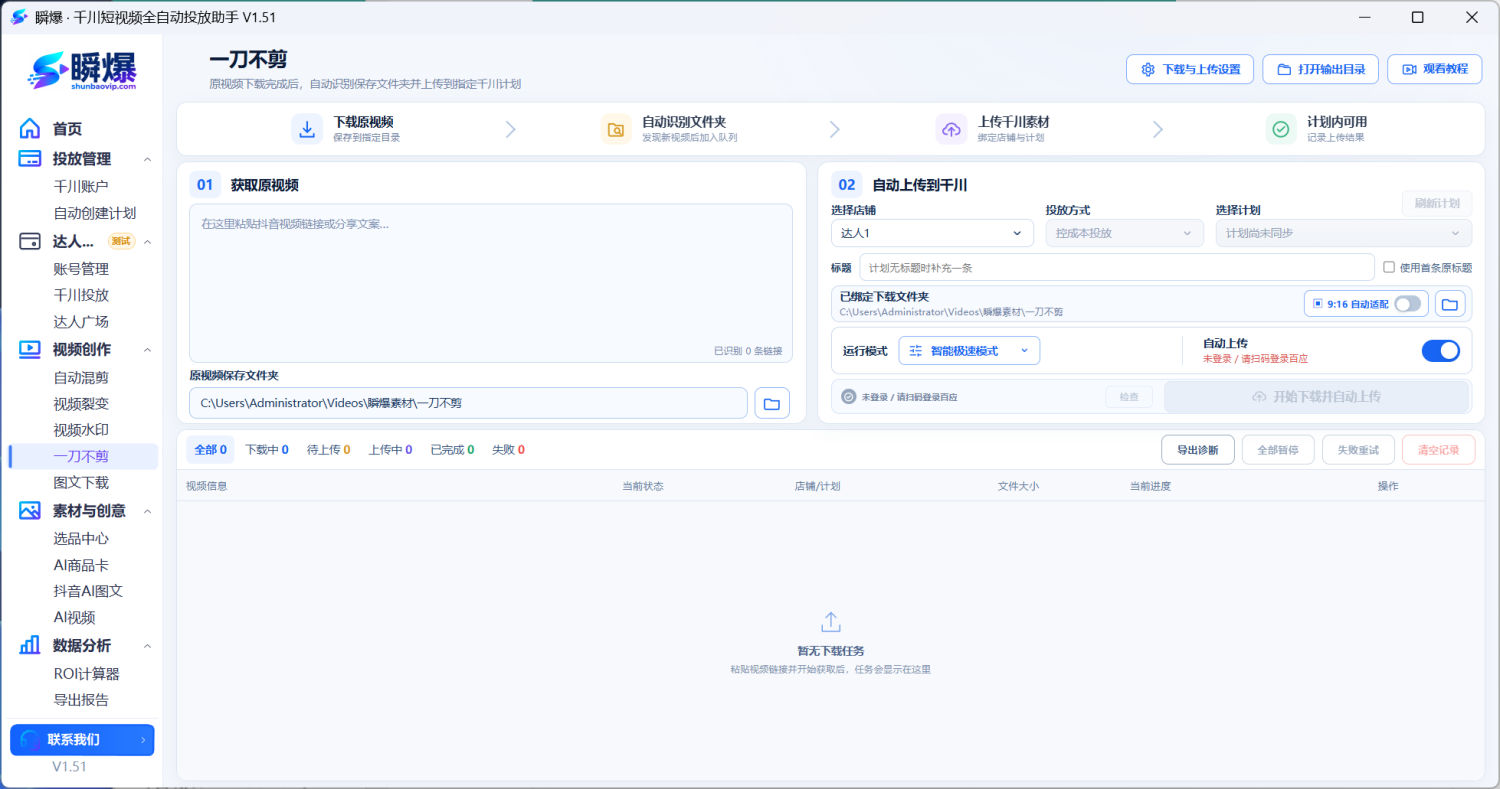Screen dimensions: 1500x789
Task: Switch to the 待上传 tab
Action: tap(328, 450)
